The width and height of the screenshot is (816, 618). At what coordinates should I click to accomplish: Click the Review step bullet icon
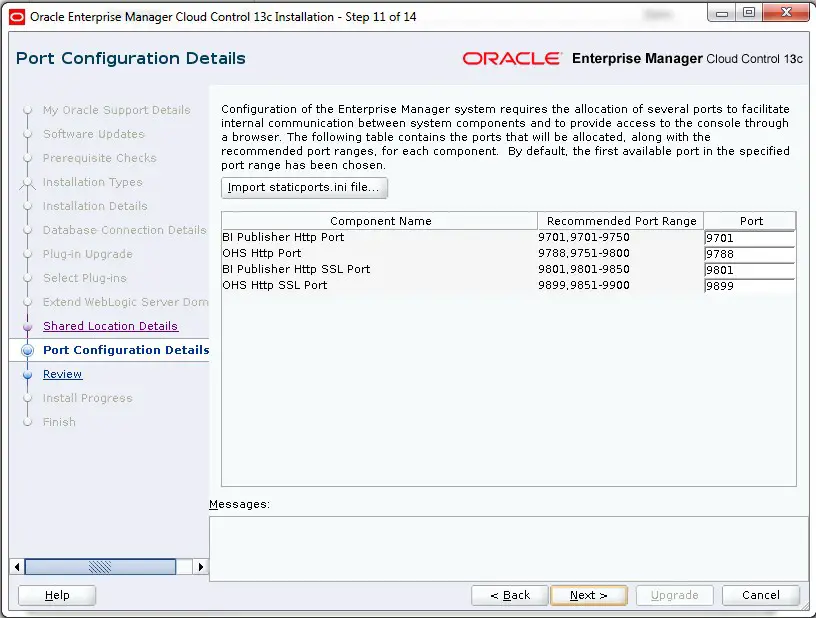[x=28, y=374]
